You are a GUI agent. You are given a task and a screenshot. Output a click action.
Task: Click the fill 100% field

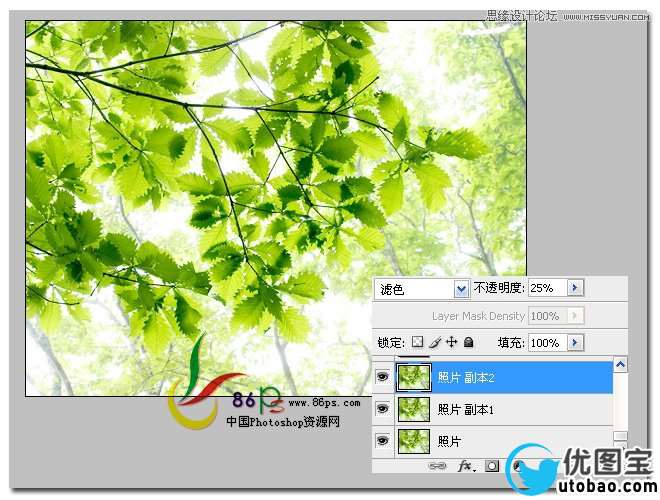point(548,342)
